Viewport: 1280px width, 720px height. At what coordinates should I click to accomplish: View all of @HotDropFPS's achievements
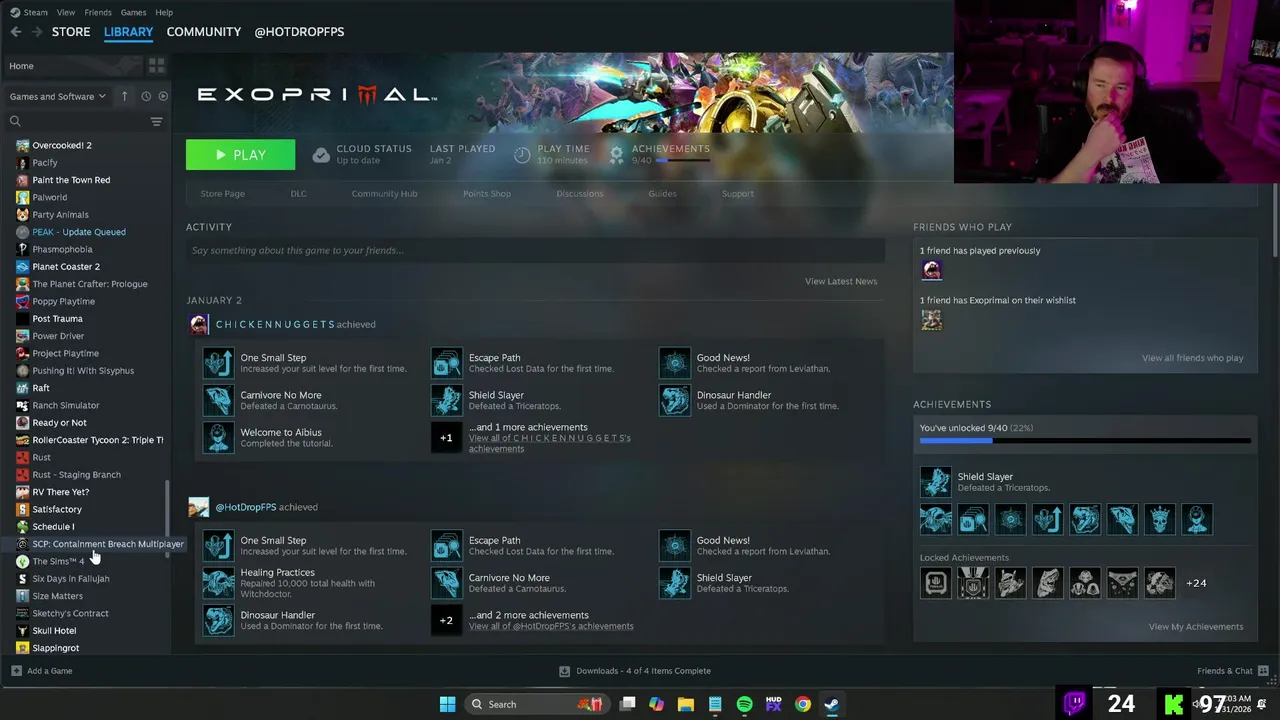(x=551, y=626)
